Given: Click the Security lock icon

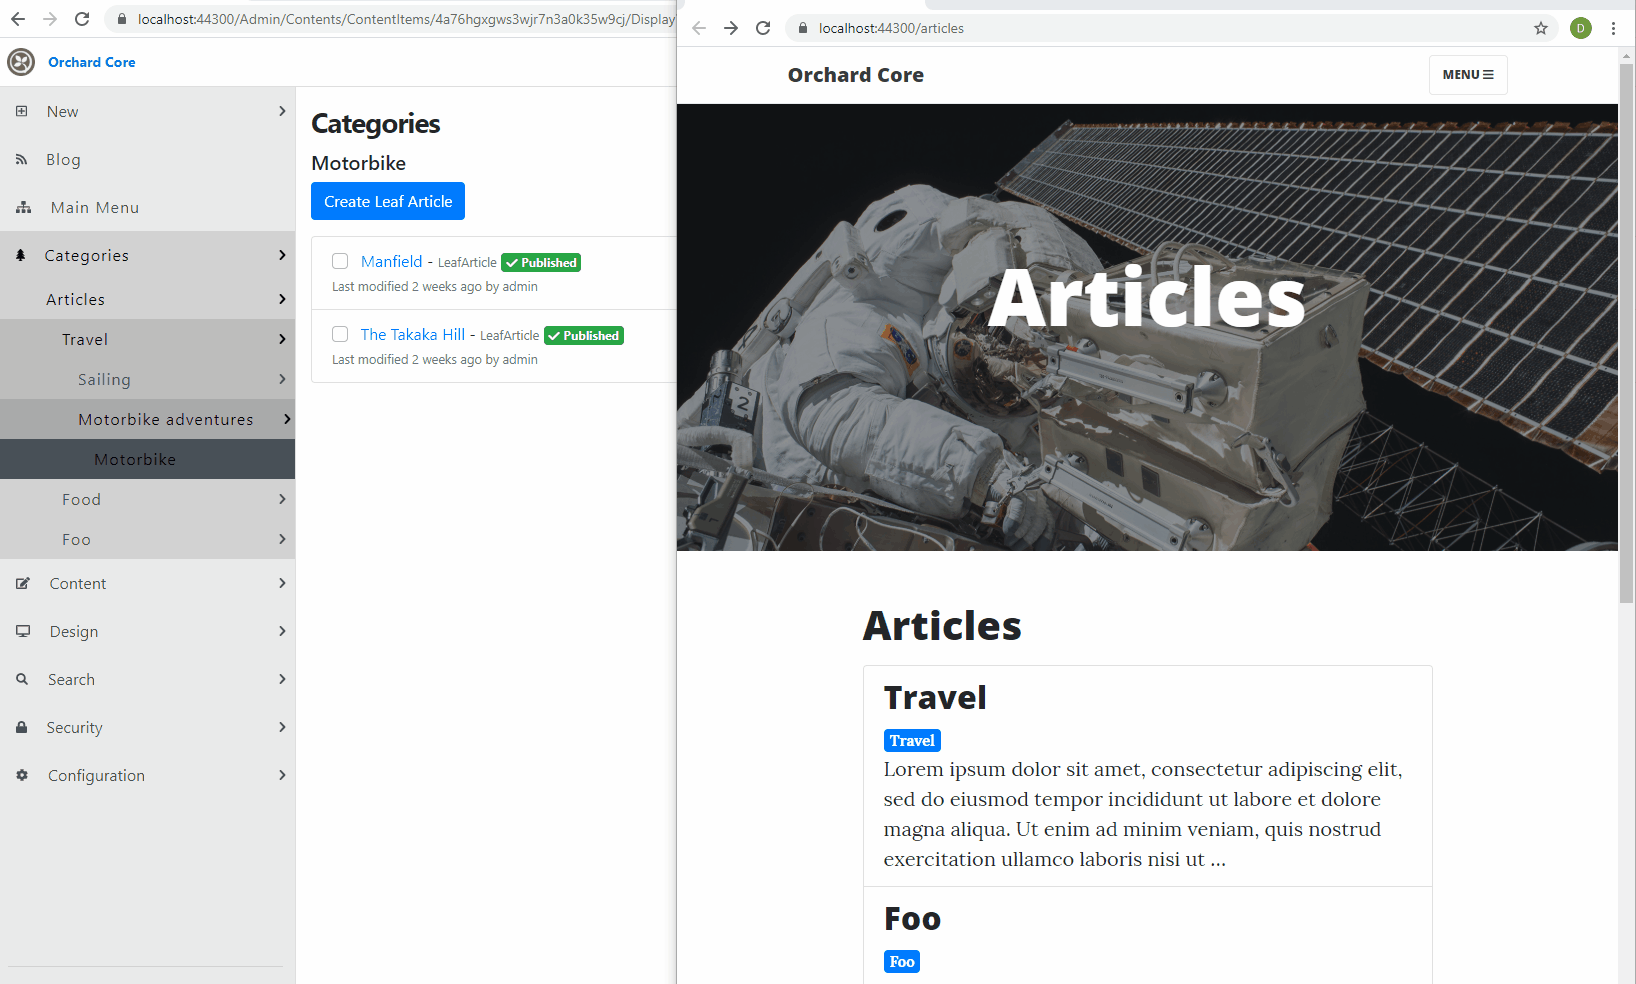Looking at the screenshot, I should tap(22, 727).
